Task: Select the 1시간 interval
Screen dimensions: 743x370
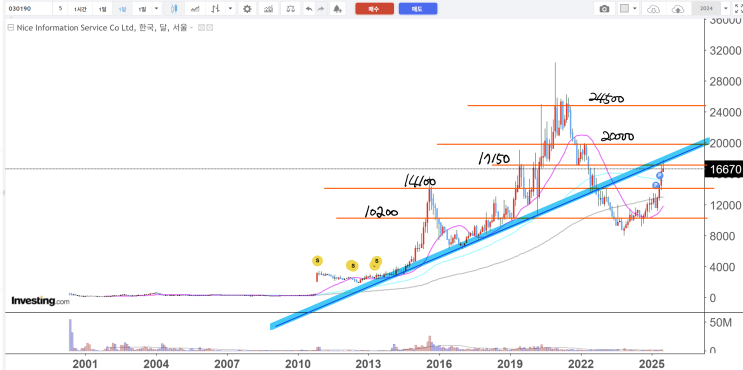Action: 80,9
